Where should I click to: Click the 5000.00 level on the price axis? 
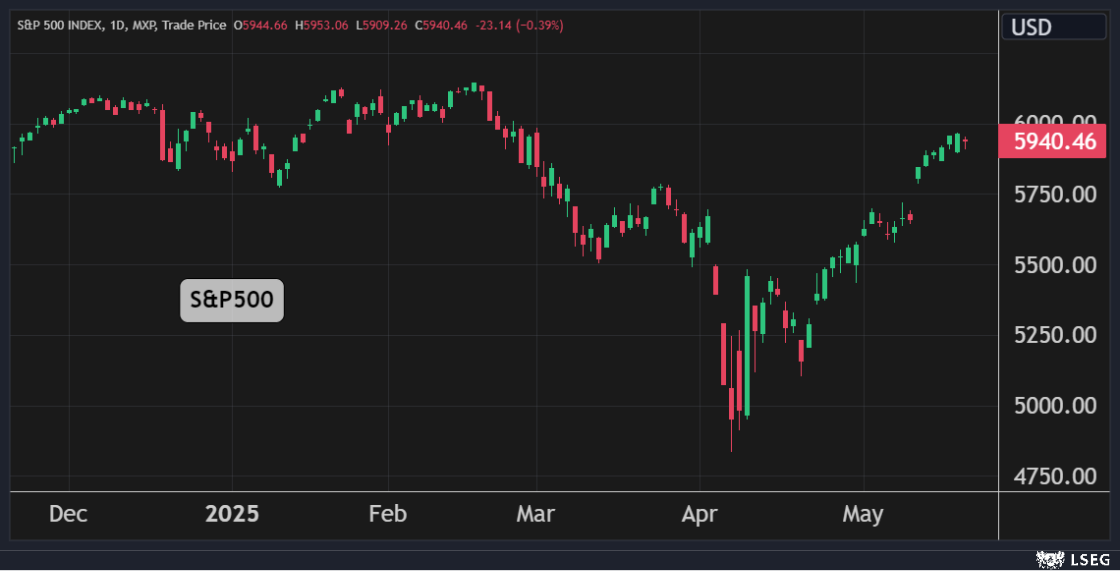[x=1055, y=406]
